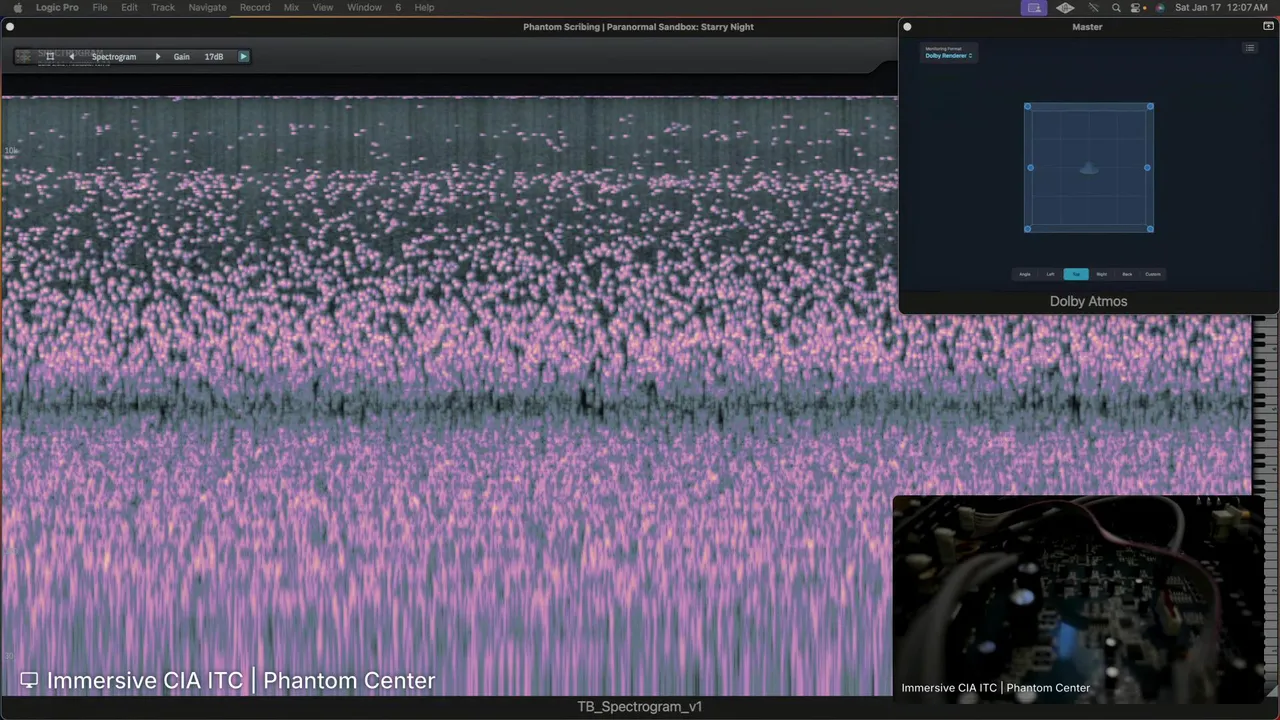The image size is (1280, 720).
Task: Open the File menu
Action: click(x=100, y=7)
